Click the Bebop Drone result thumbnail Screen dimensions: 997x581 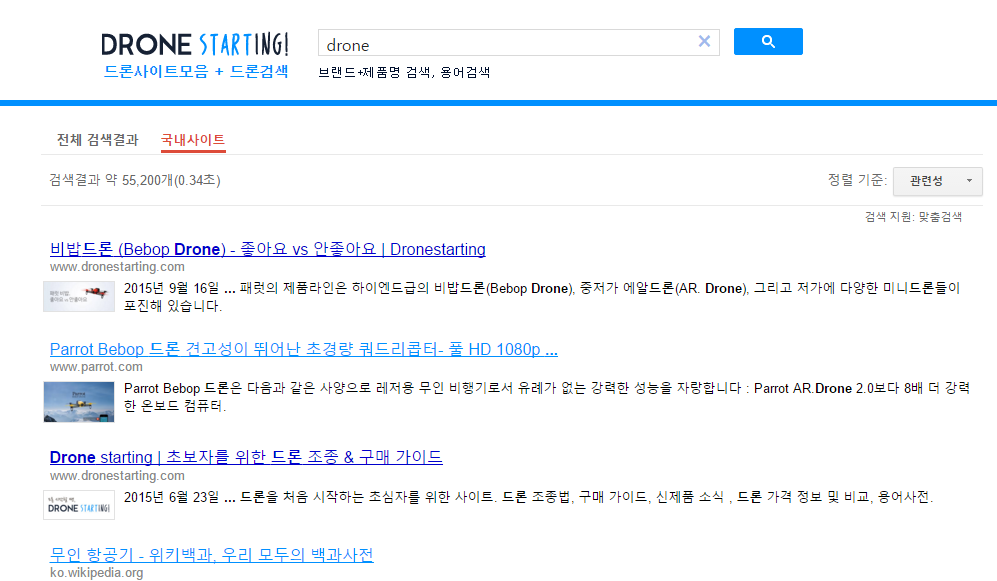[x=79, y=296]
